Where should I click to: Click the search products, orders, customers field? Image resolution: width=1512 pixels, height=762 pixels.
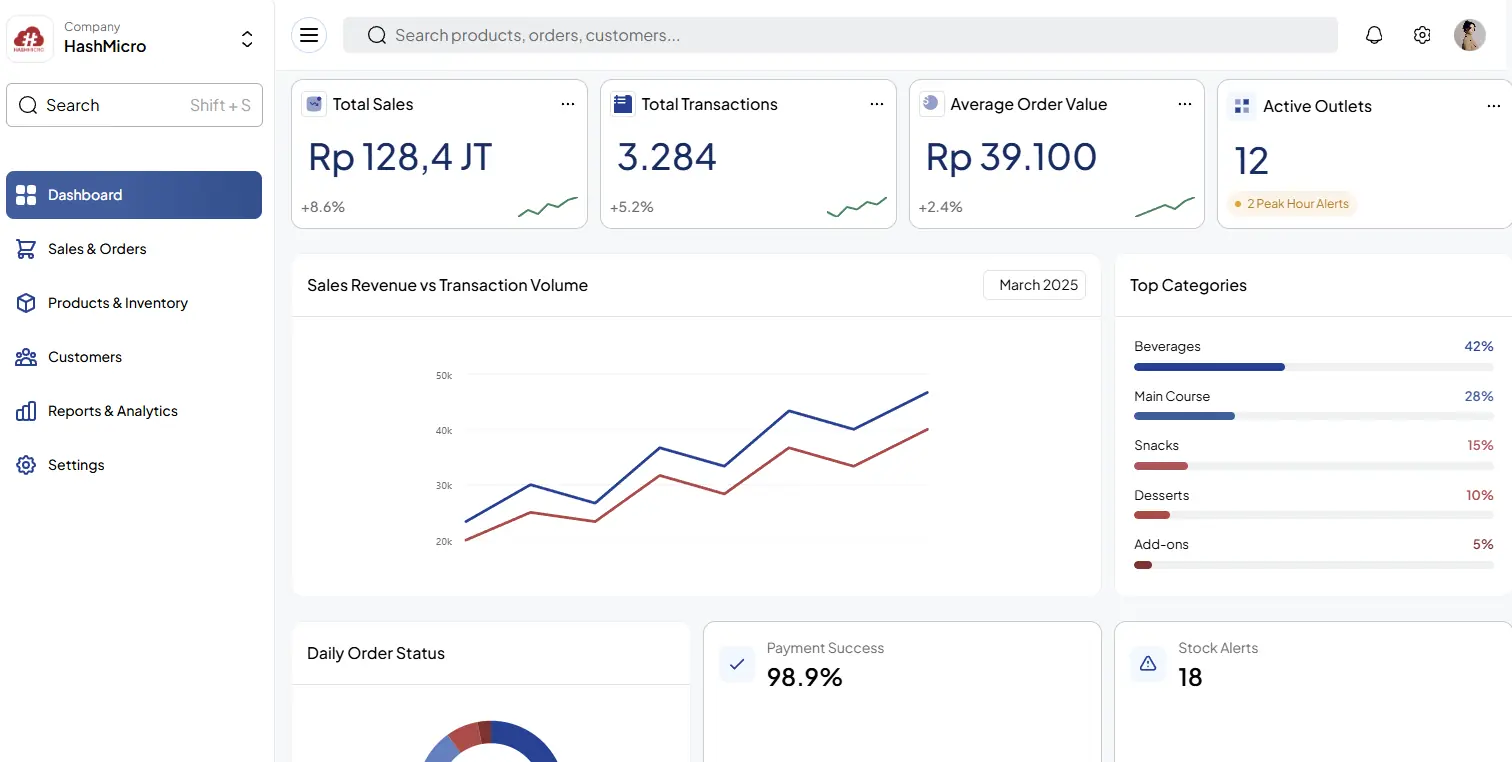tap(840, 35)
